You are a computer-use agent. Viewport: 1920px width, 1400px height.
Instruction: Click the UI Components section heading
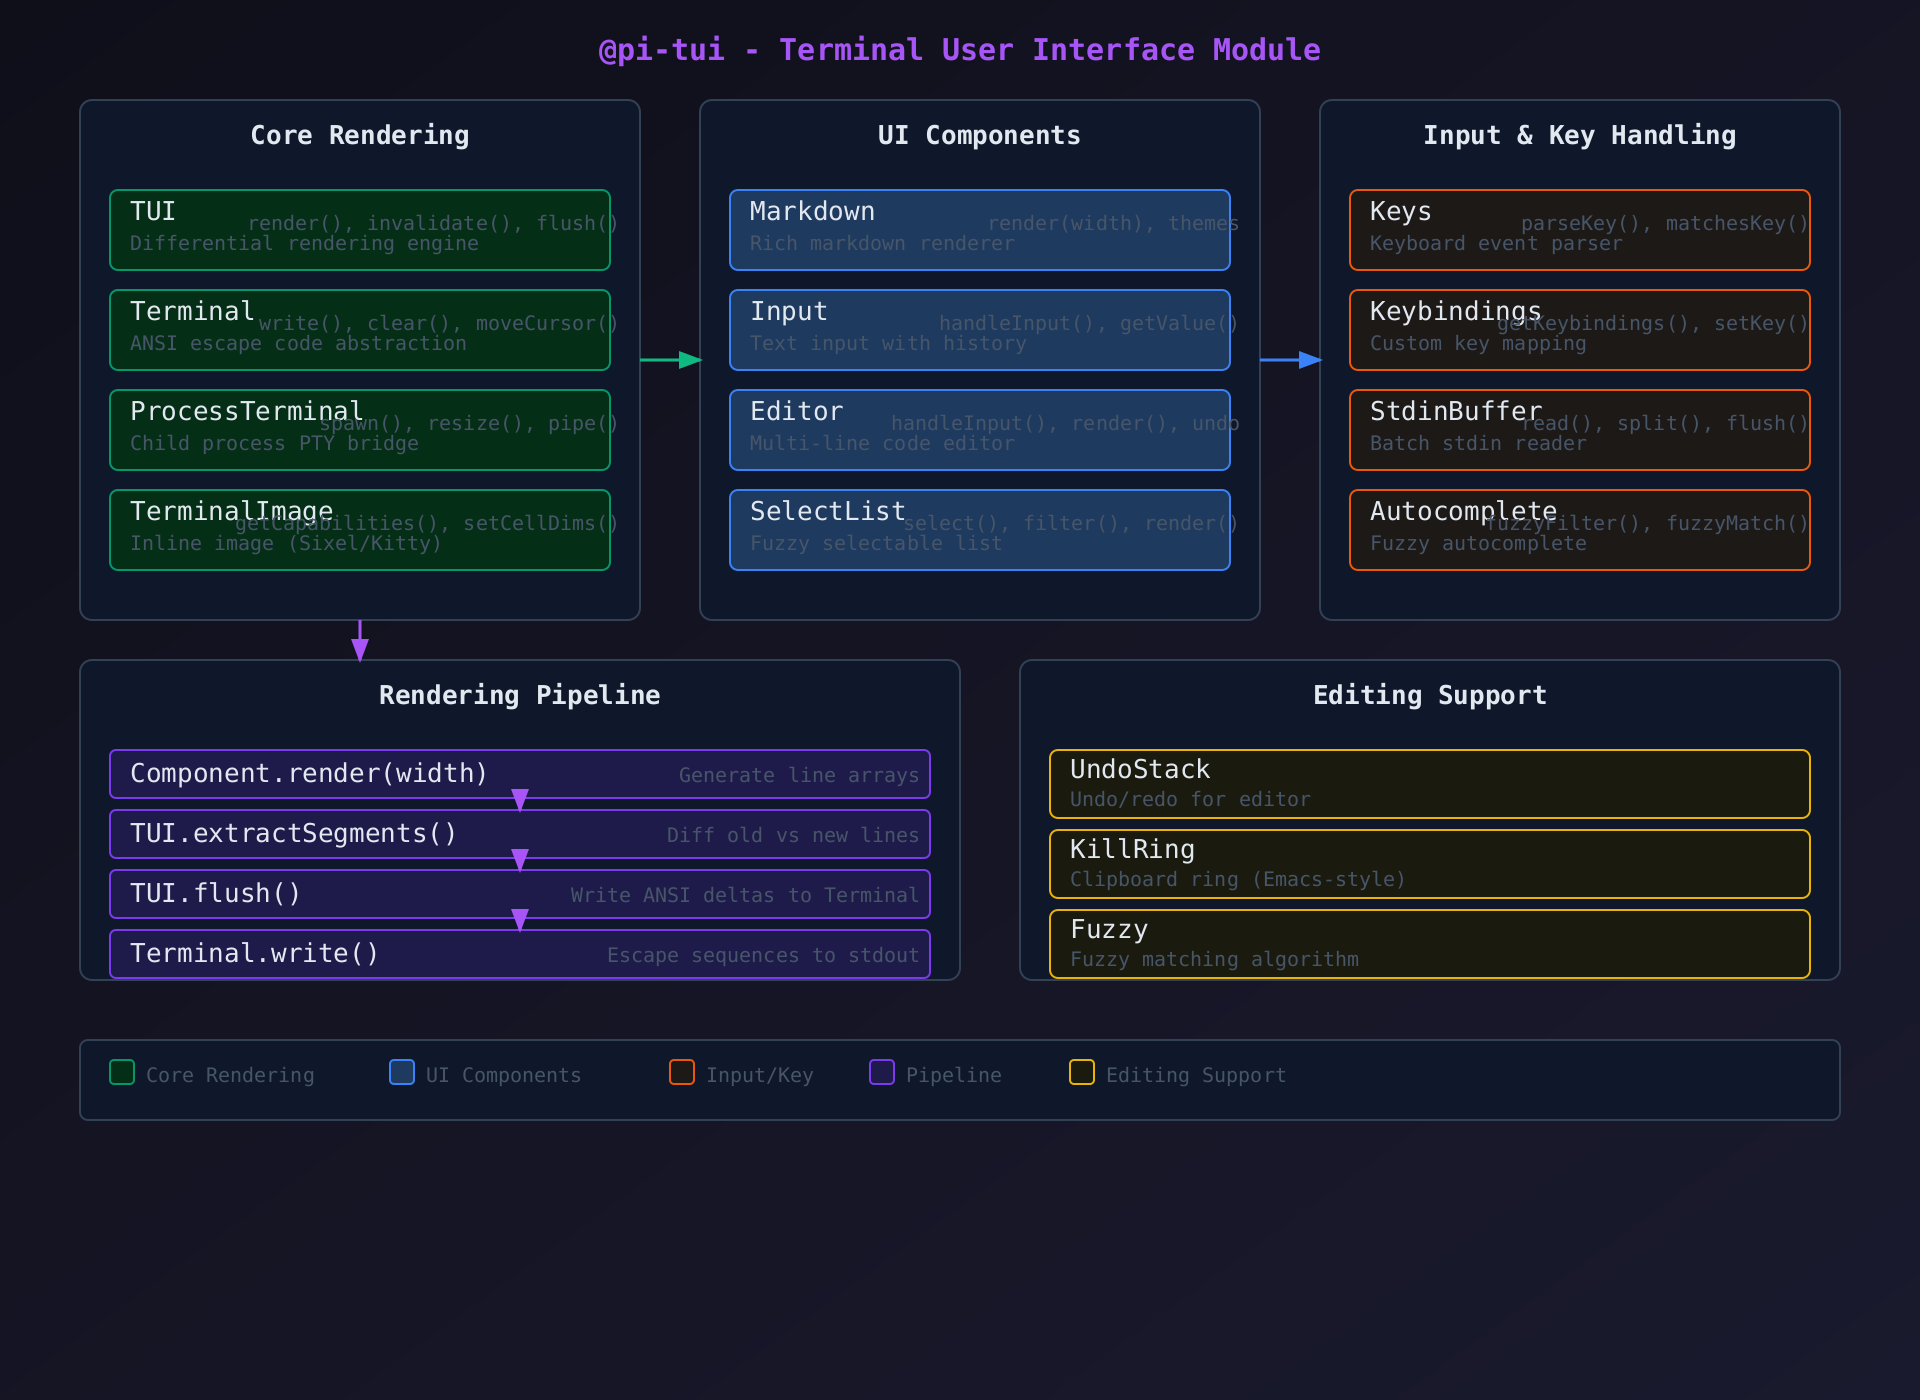click(980, 136)
